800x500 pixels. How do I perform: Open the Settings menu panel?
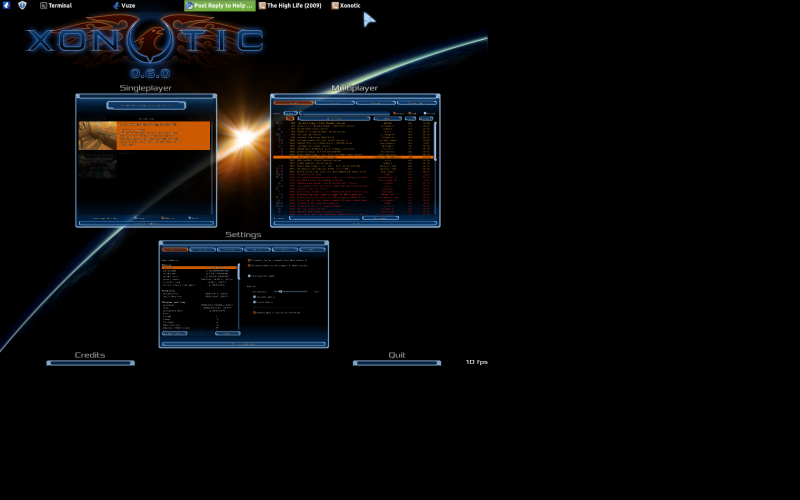click(x=243, y=294)
